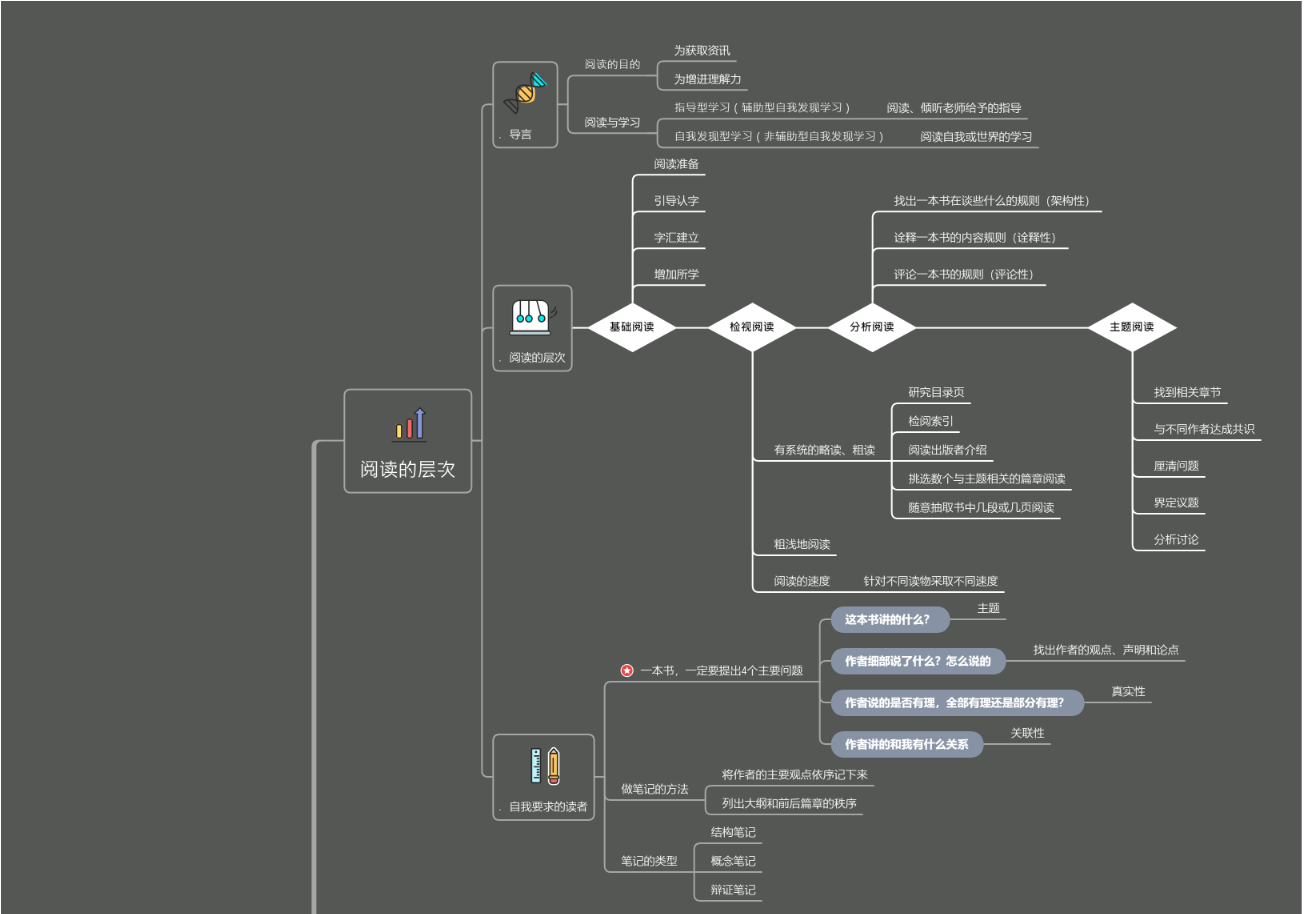Click the DNA icon on 导言 node

point(525,93)
